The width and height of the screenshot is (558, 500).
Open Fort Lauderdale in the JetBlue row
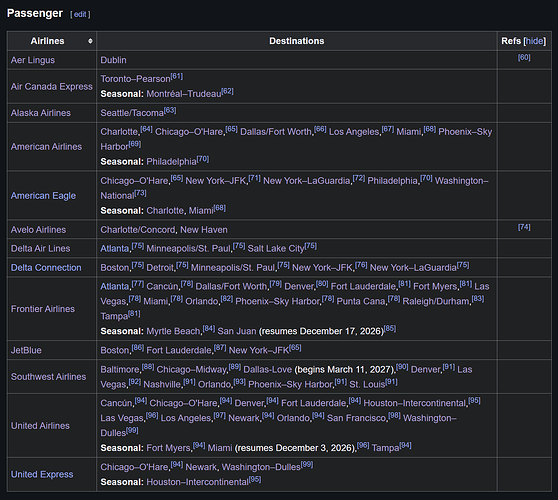(x=179, y=350)
